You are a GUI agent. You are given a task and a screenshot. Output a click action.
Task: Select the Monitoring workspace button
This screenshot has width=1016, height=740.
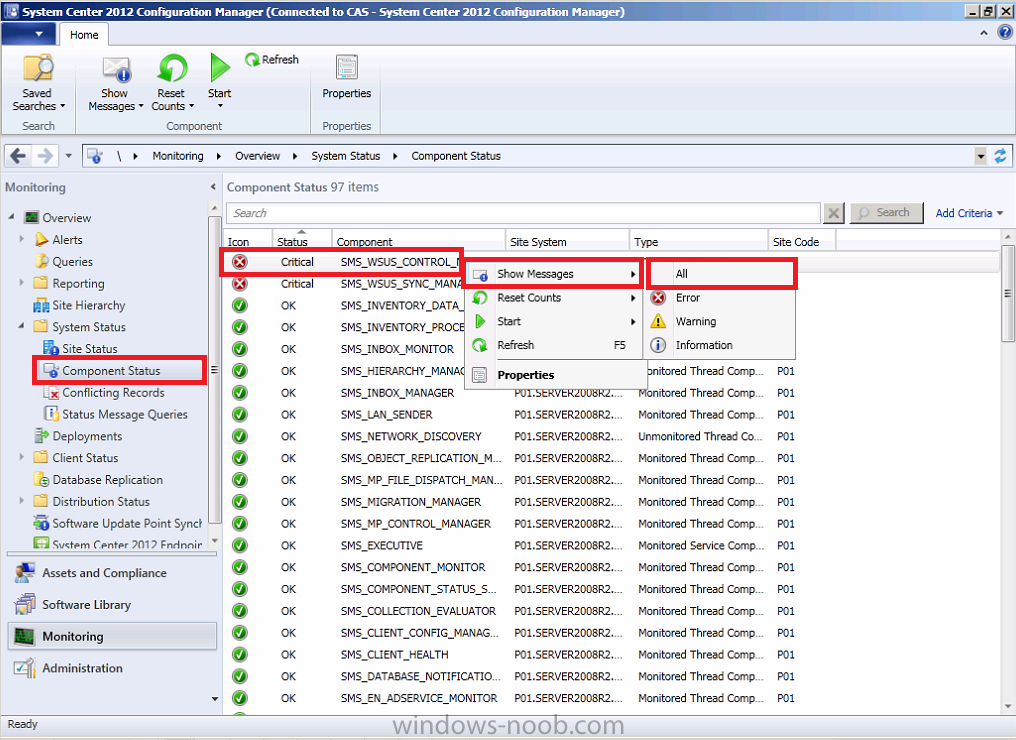click(111, 636)
